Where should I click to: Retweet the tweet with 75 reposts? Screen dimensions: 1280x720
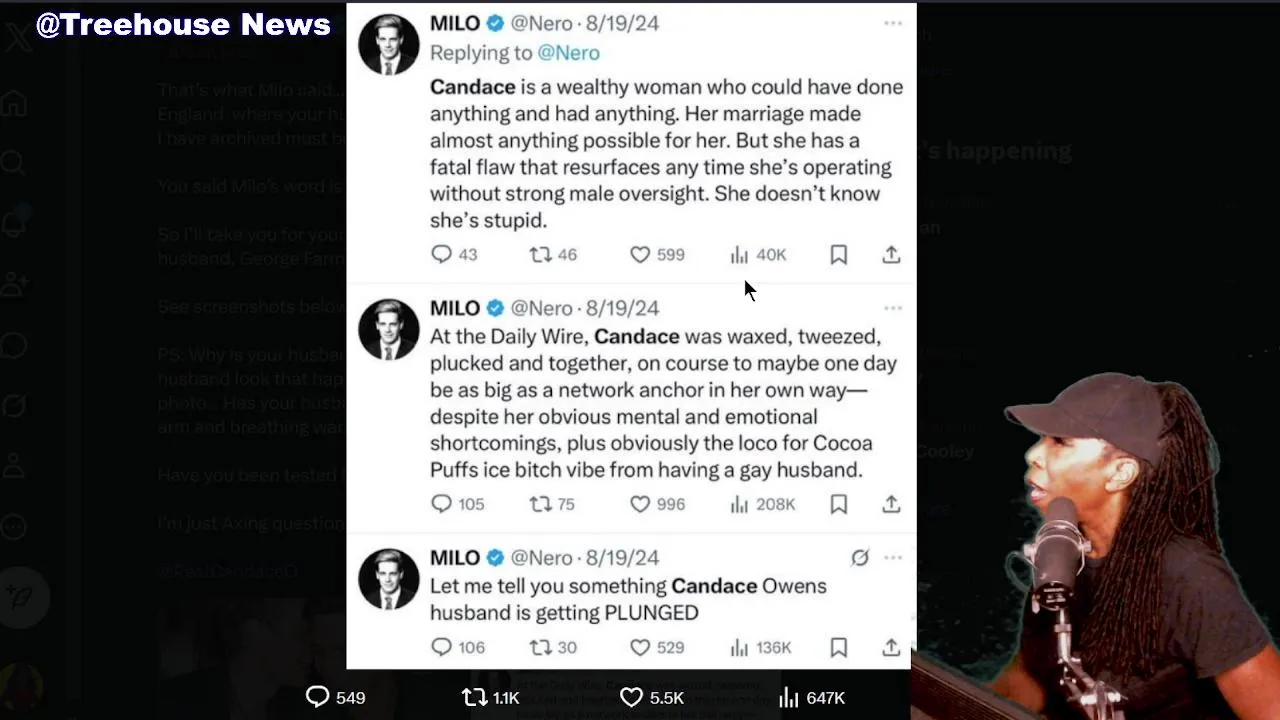click(x=540, y=504)
